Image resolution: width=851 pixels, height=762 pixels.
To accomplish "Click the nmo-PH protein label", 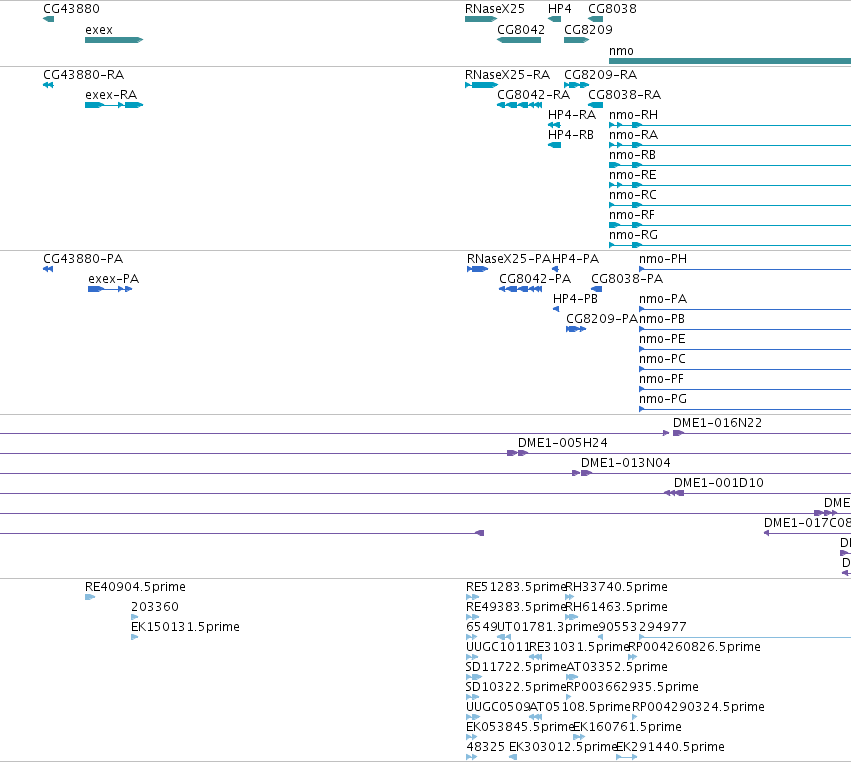I will pyautogui.click(x=663, y=259).
